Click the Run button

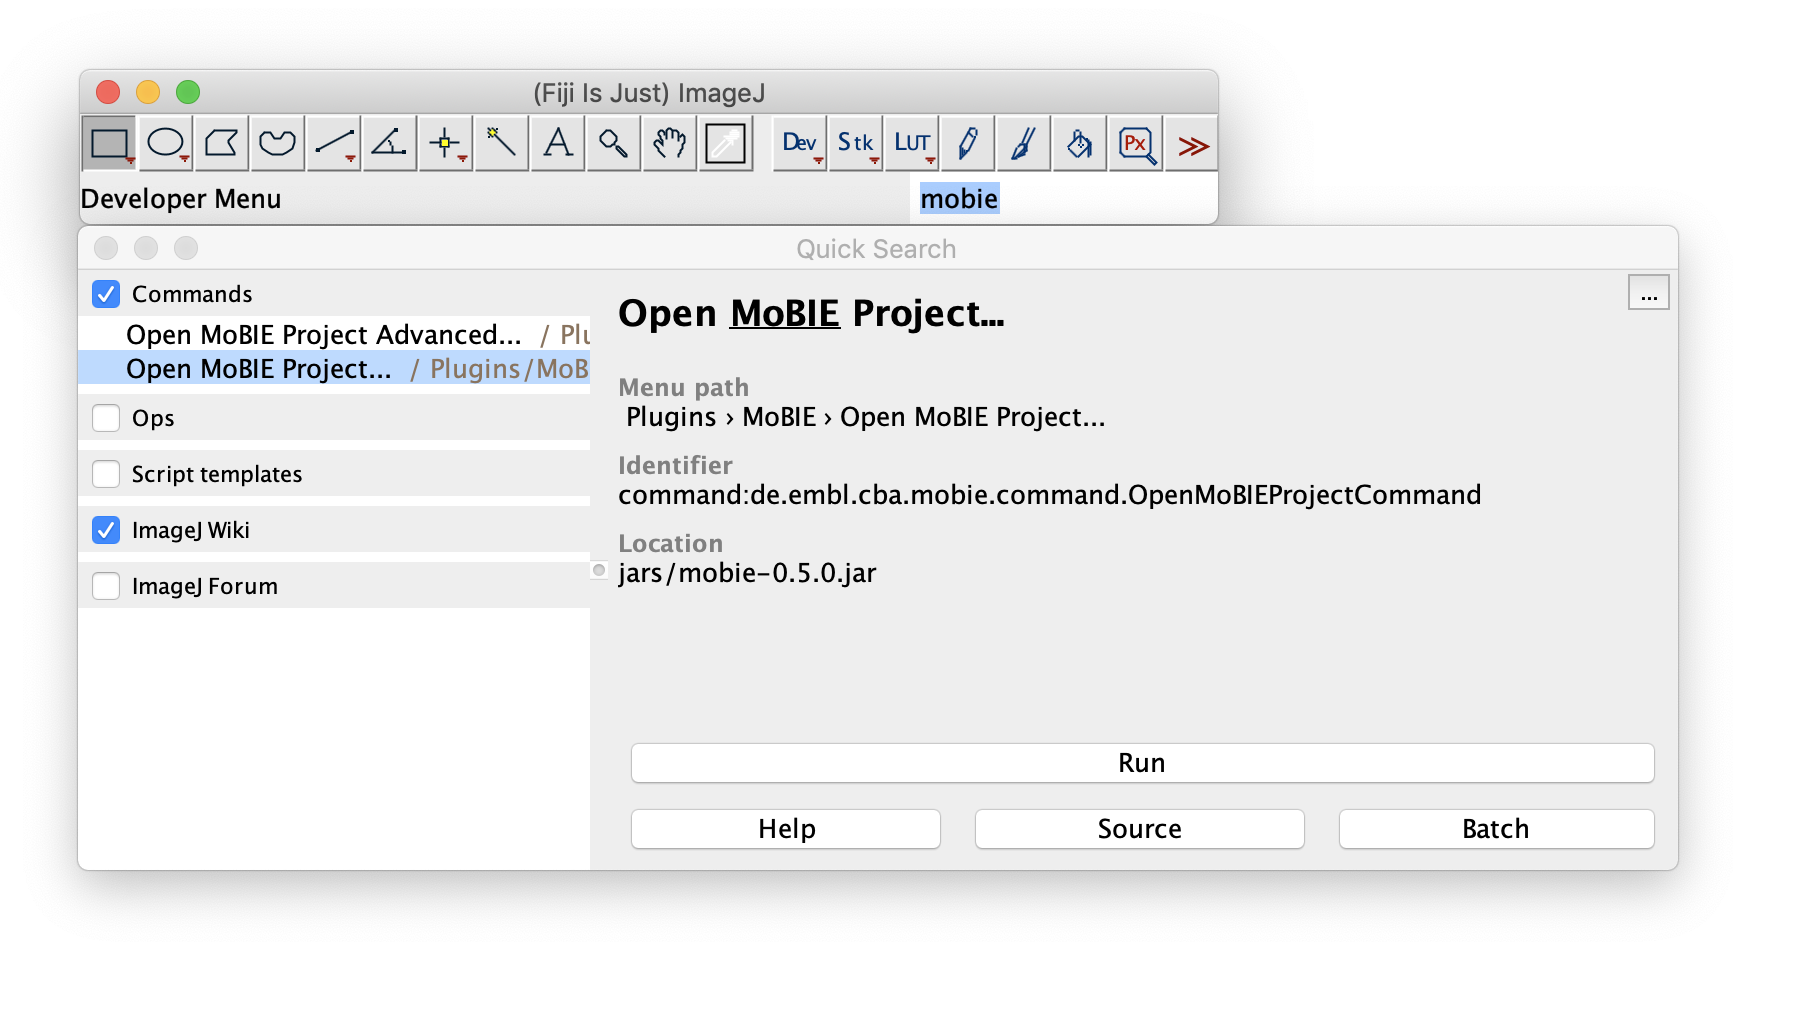click(x=1142, y=763)
